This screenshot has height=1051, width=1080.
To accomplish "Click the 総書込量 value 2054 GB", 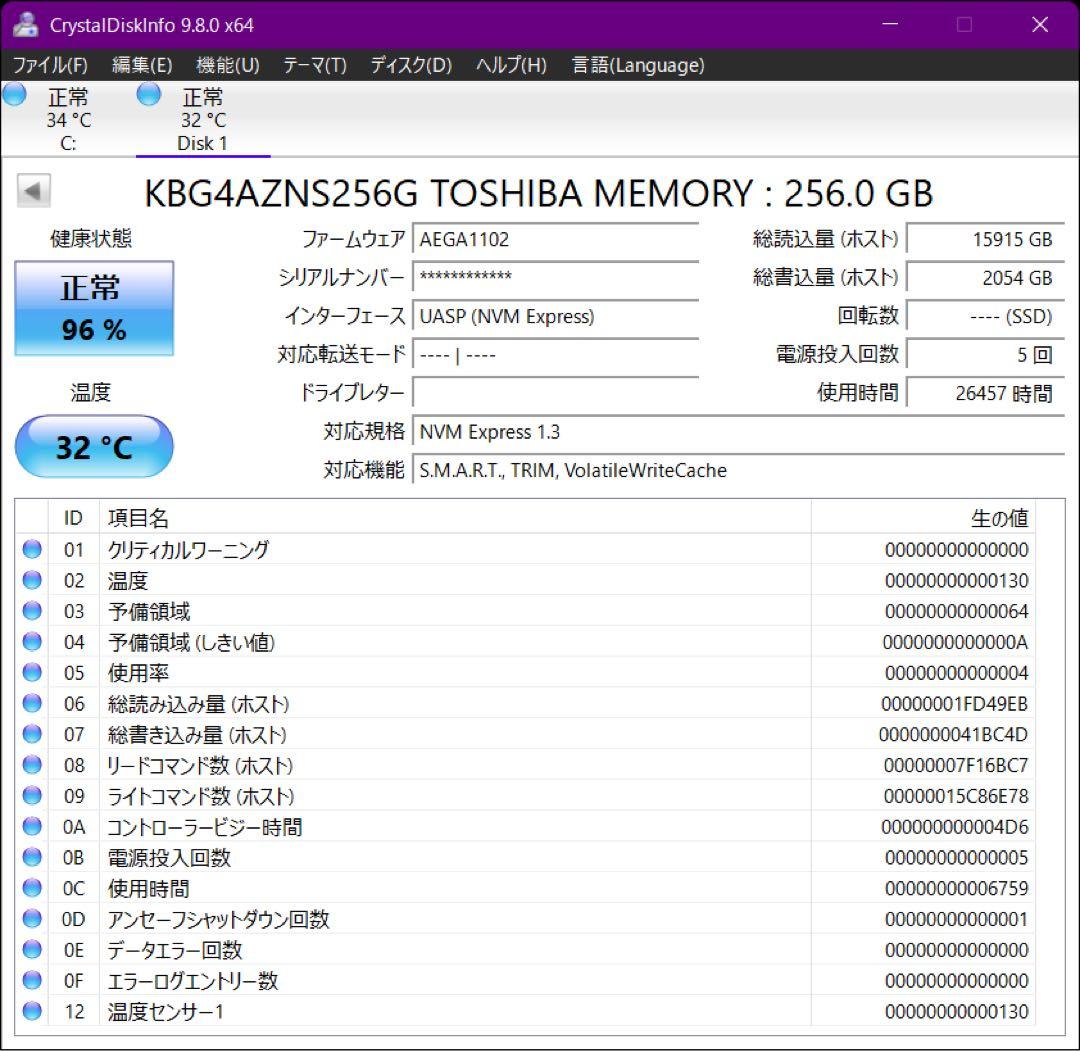I will (985, 277).
